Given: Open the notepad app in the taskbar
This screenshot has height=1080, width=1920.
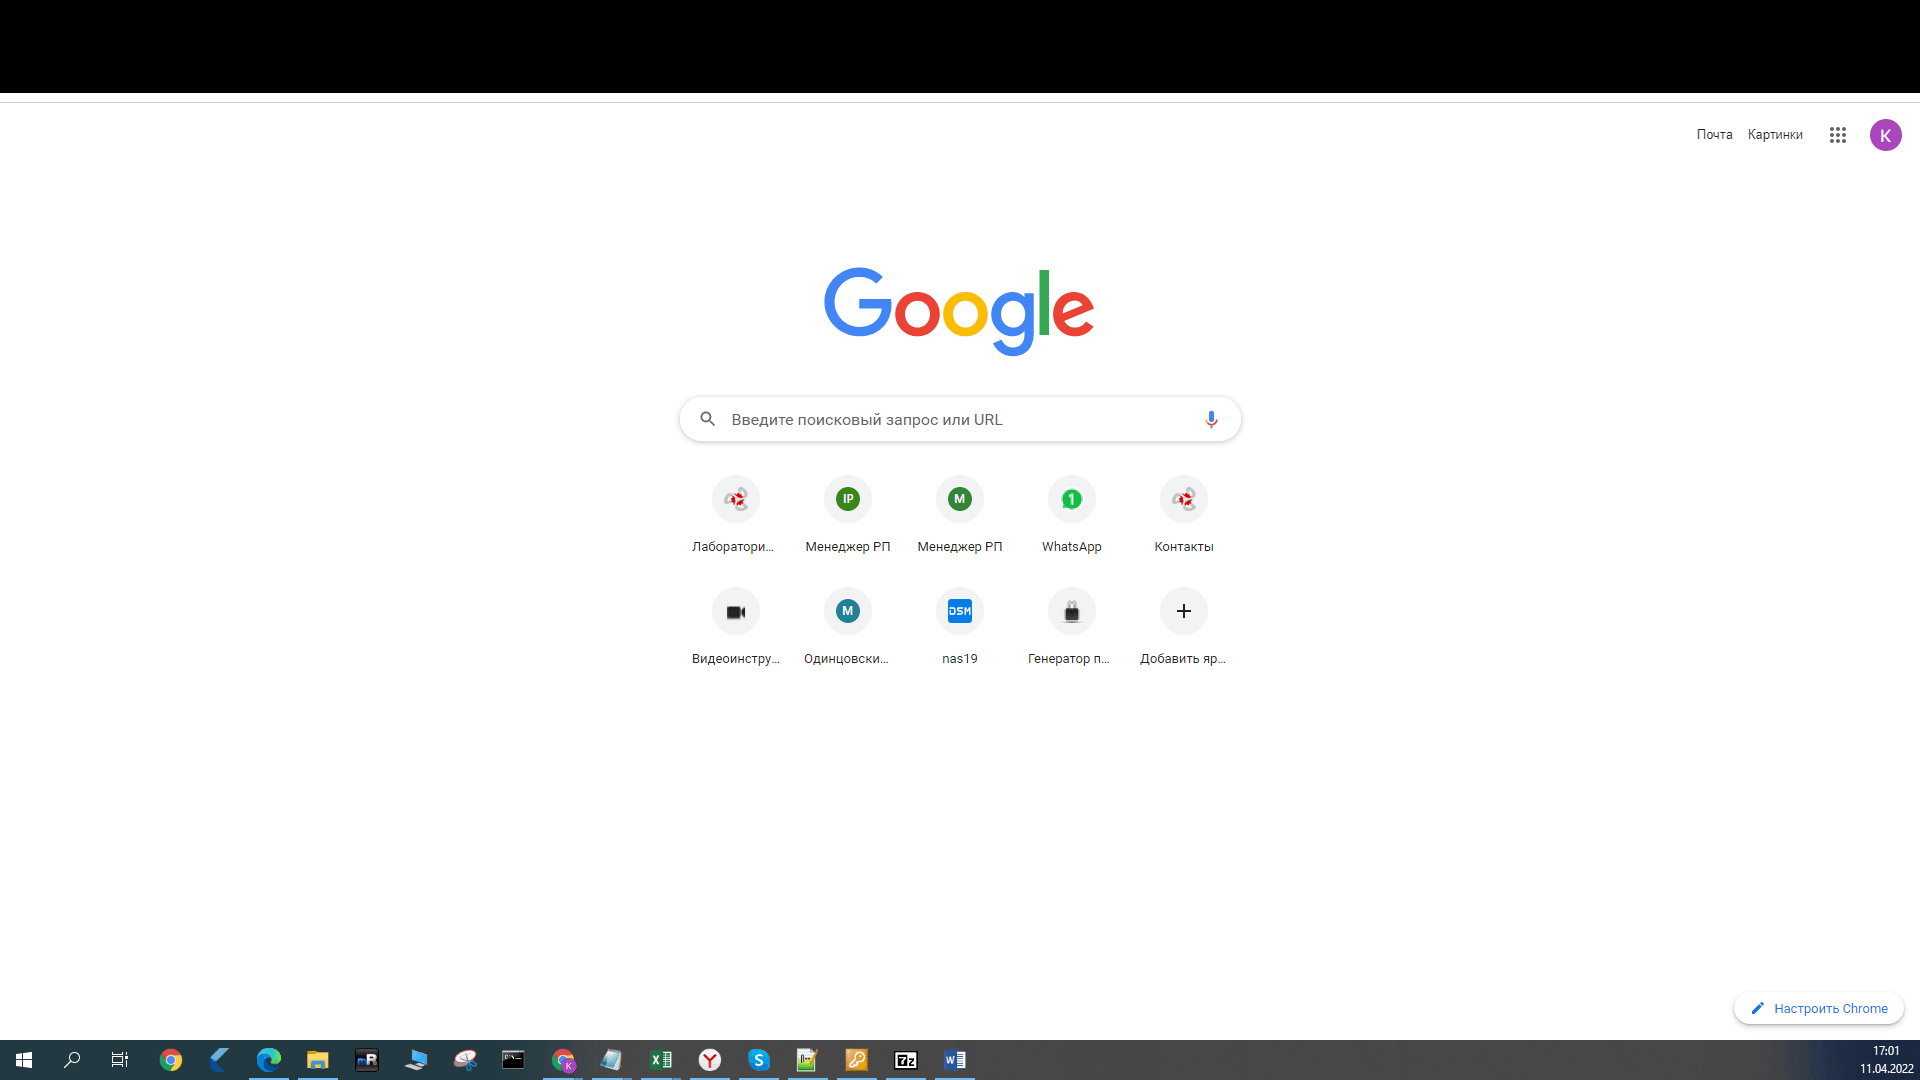Looking at the screenshot, I should tap(612, 1060).
